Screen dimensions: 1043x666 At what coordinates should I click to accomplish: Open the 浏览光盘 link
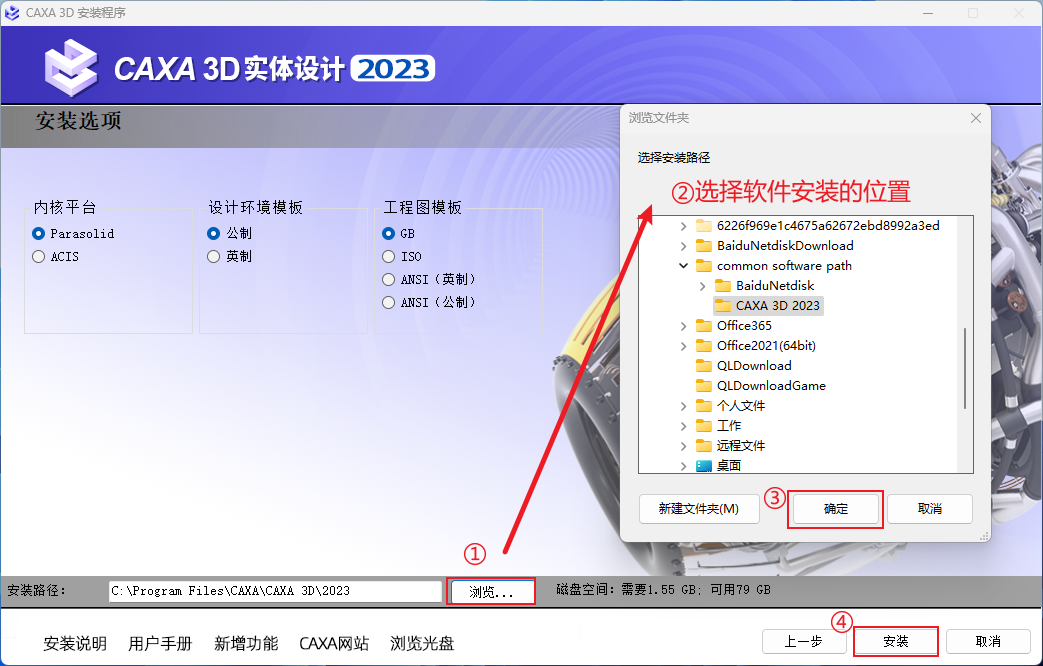422,643
